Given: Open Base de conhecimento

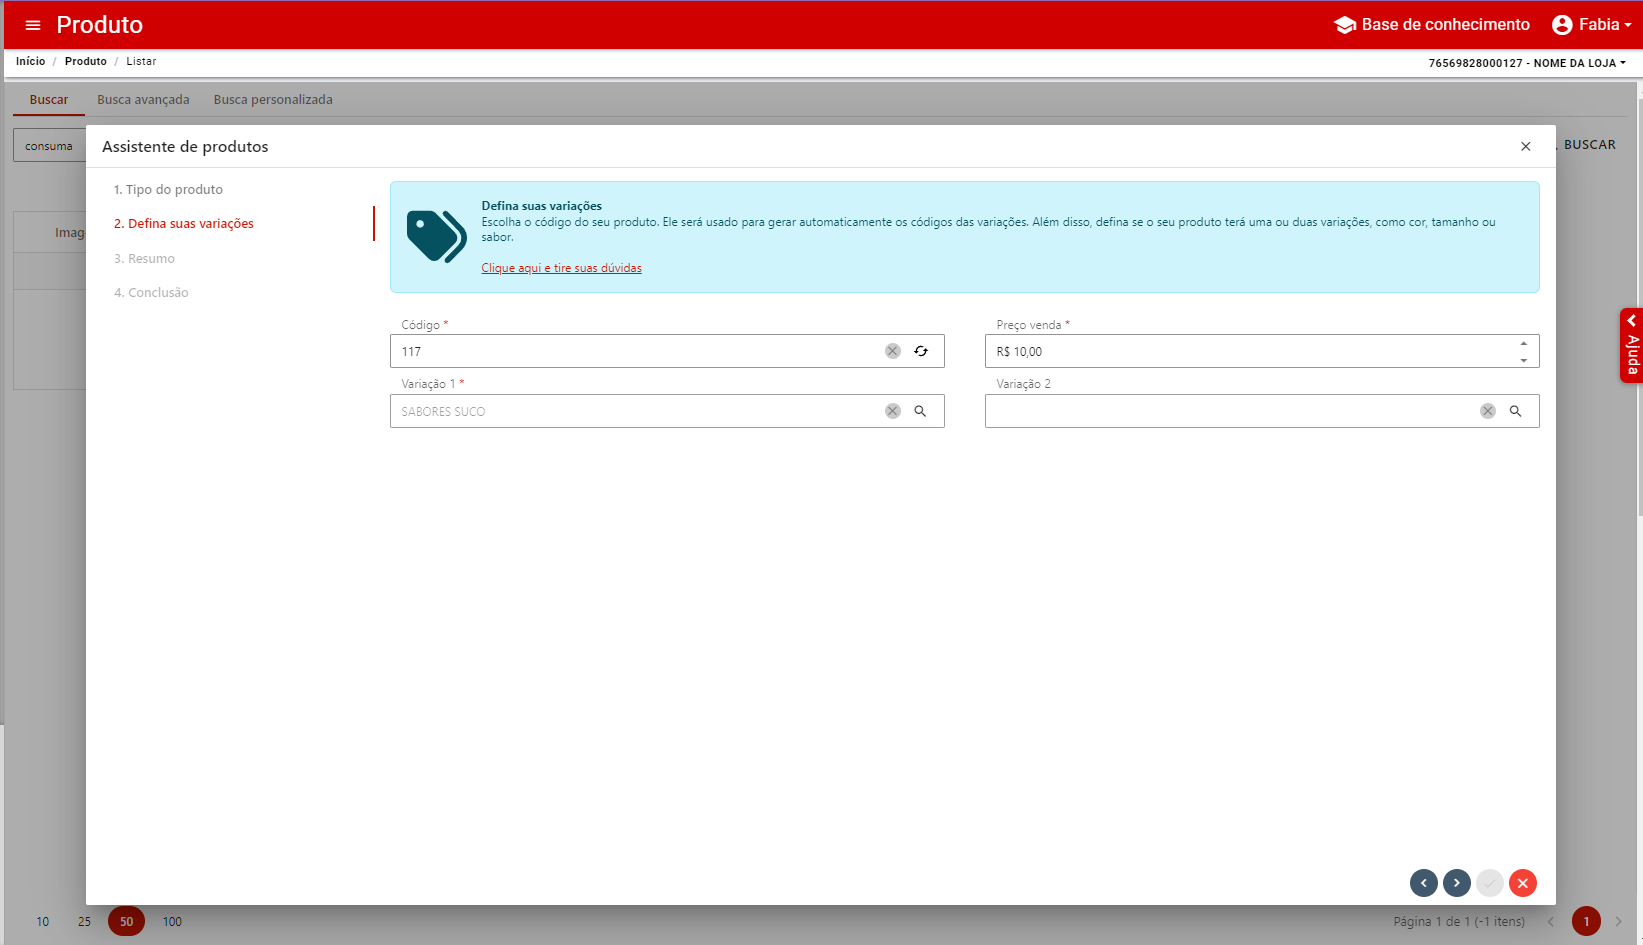Looking at the screenshot, I should coord(1432,25).
